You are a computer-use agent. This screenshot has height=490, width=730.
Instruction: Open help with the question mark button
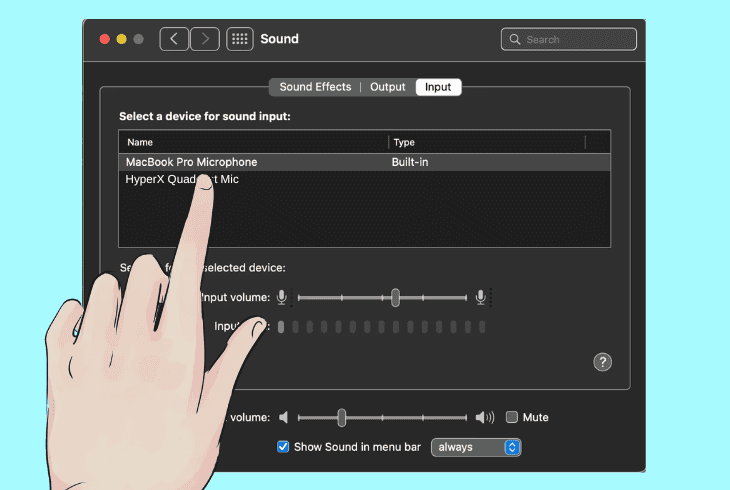click(602, 362)
